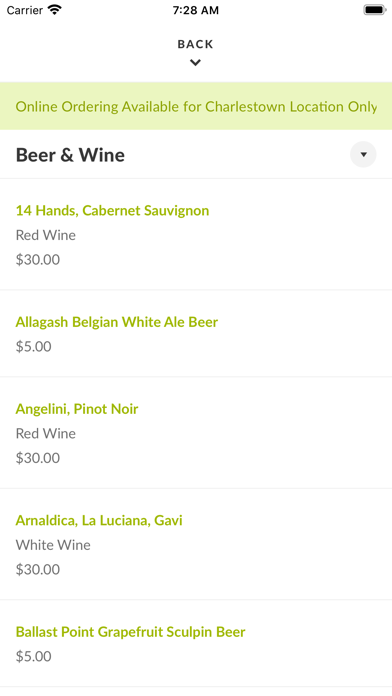Tap the White Wine label under Arnaldica

click(x=53, y=545)
